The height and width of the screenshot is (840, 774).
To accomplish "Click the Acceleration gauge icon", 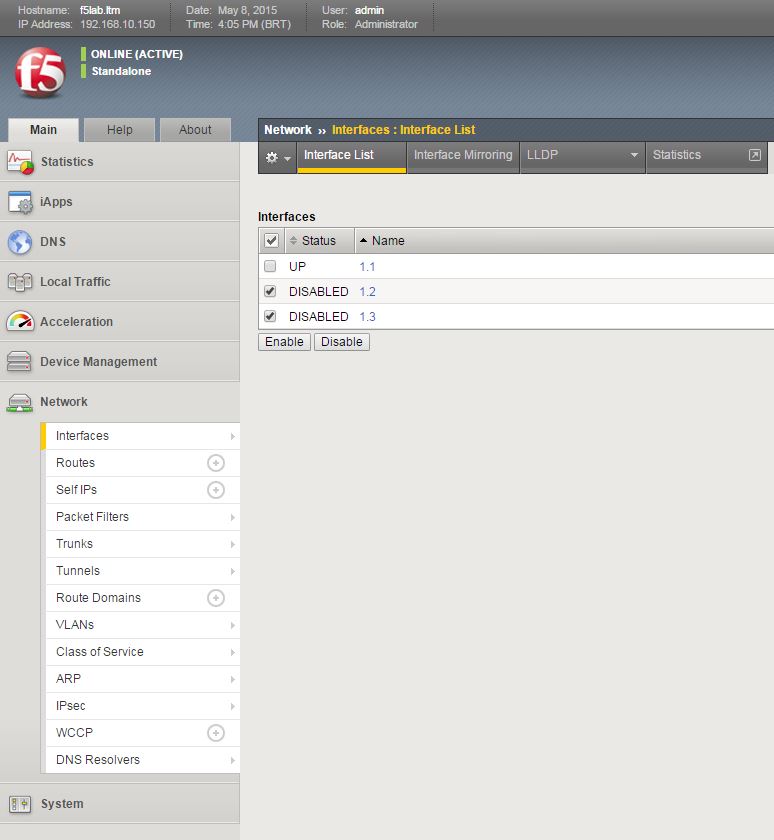I will pos(20,322).
